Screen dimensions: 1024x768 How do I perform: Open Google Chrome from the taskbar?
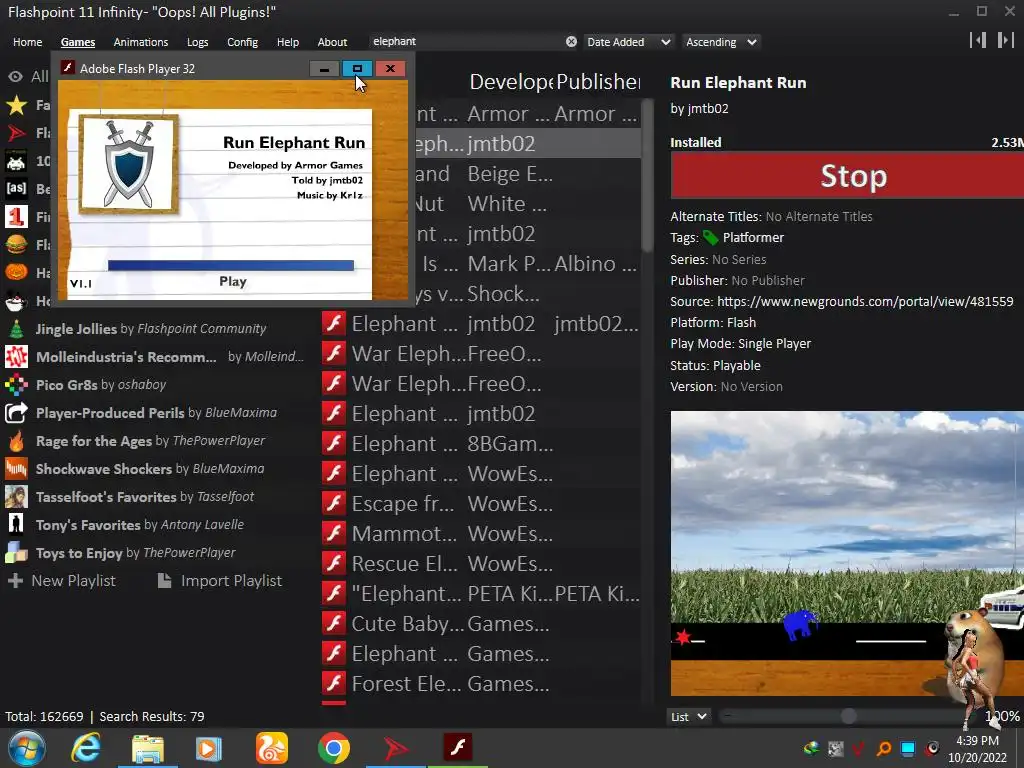(334, 748)
